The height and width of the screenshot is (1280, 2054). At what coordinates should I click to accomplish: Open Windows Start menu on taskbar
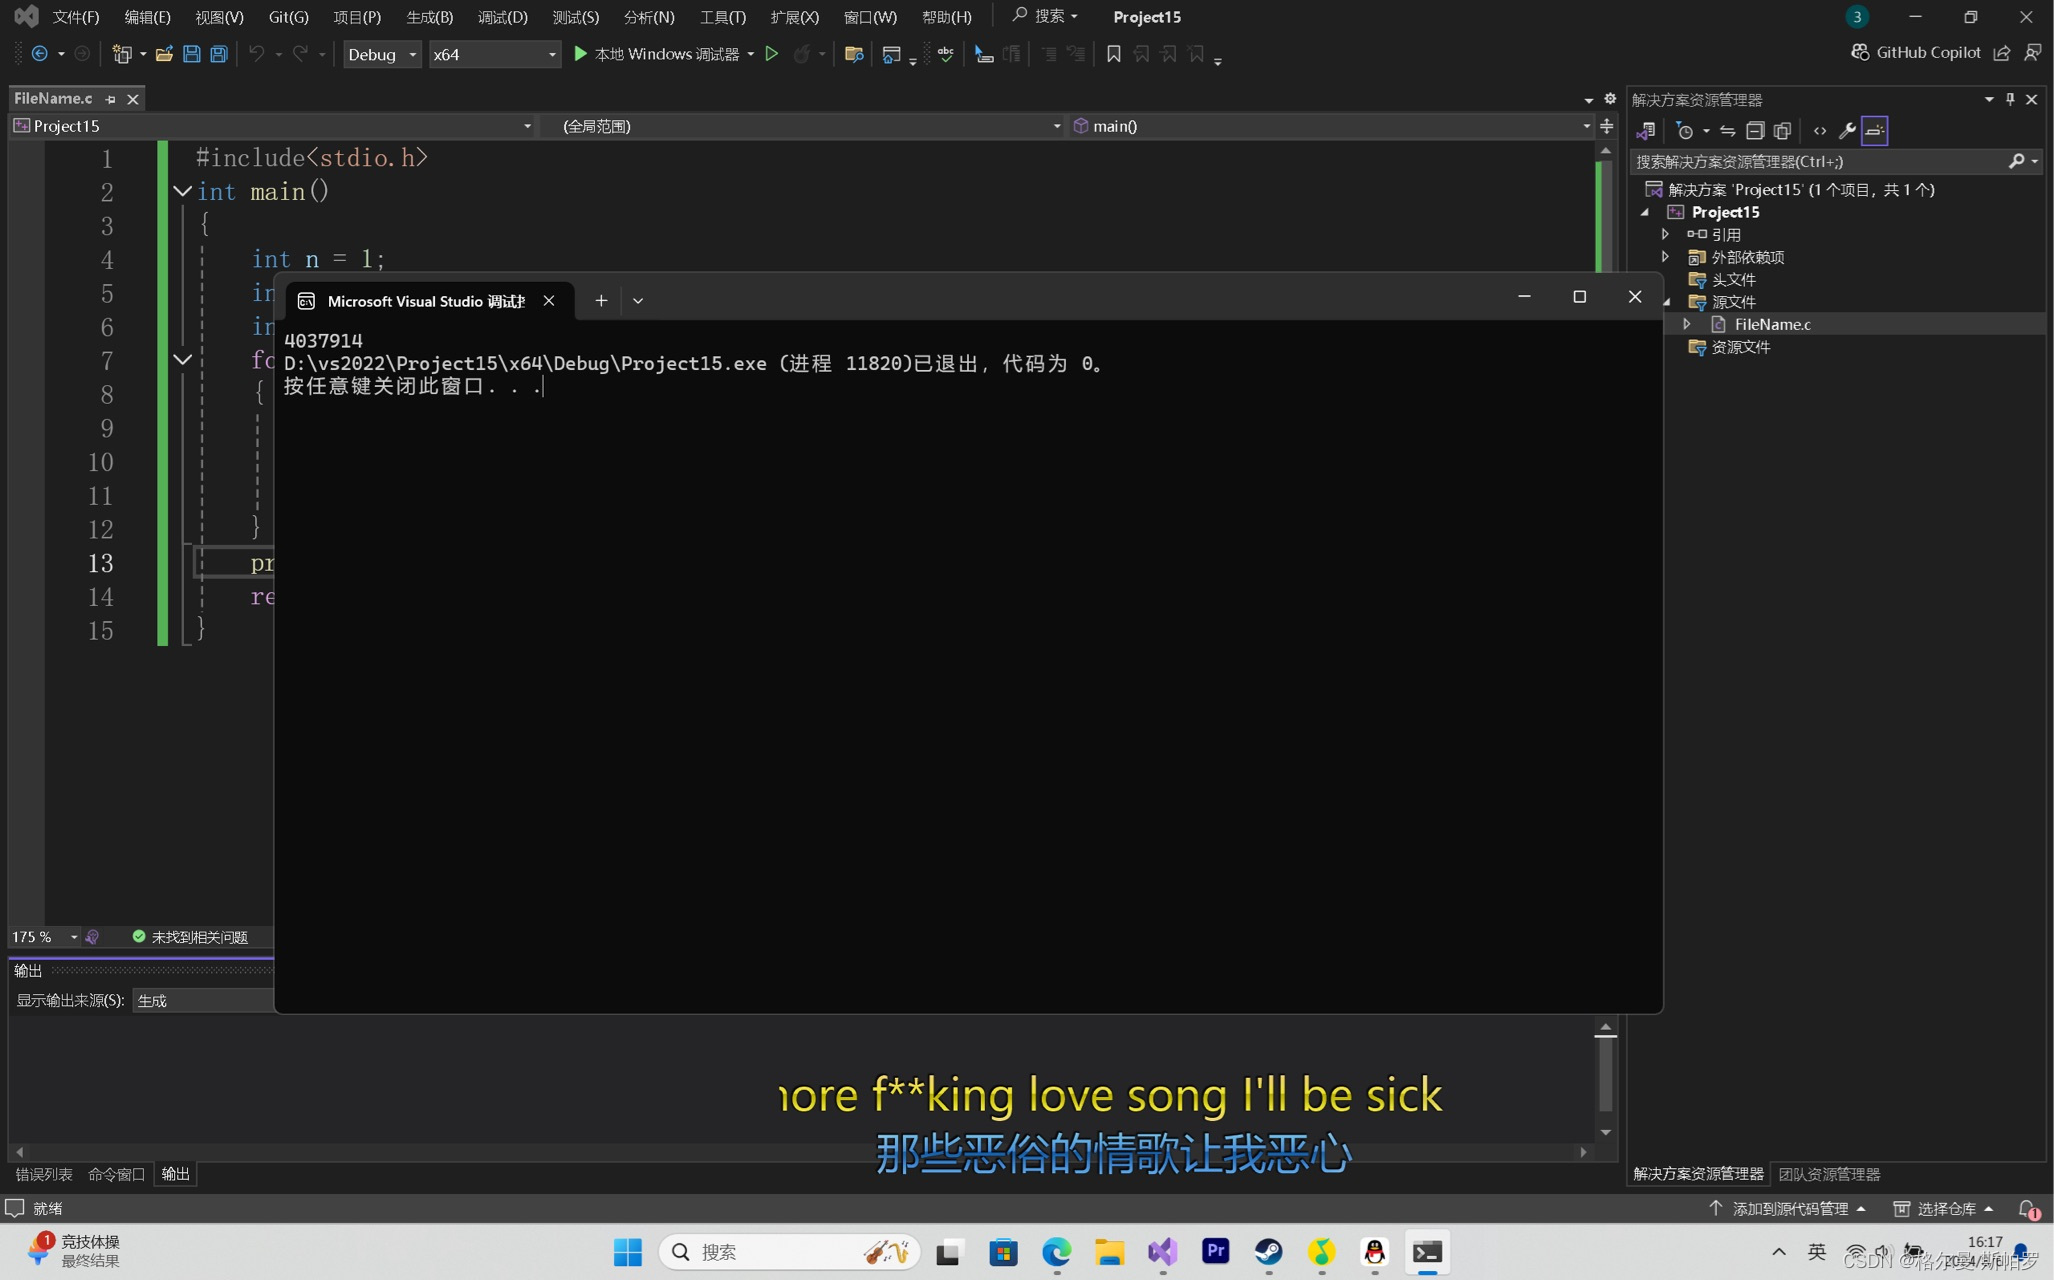(x=628, y=1252)
